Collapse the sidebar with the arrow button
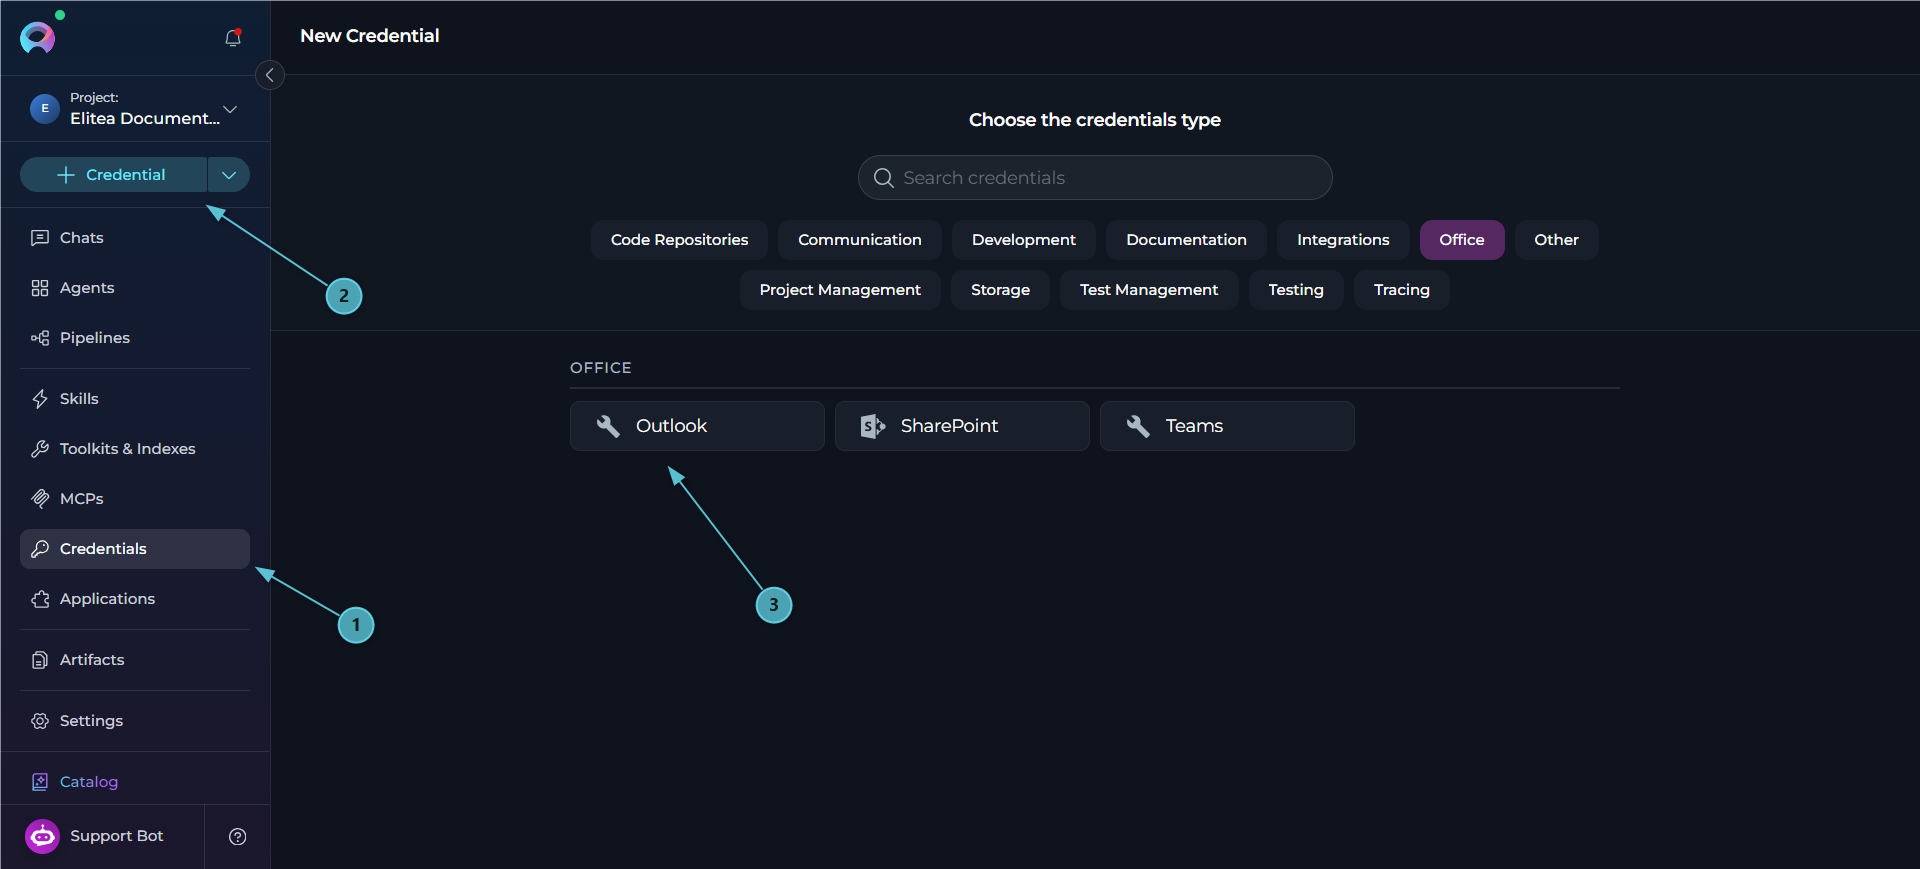The image size is (1920, 869). pos(269,75)
